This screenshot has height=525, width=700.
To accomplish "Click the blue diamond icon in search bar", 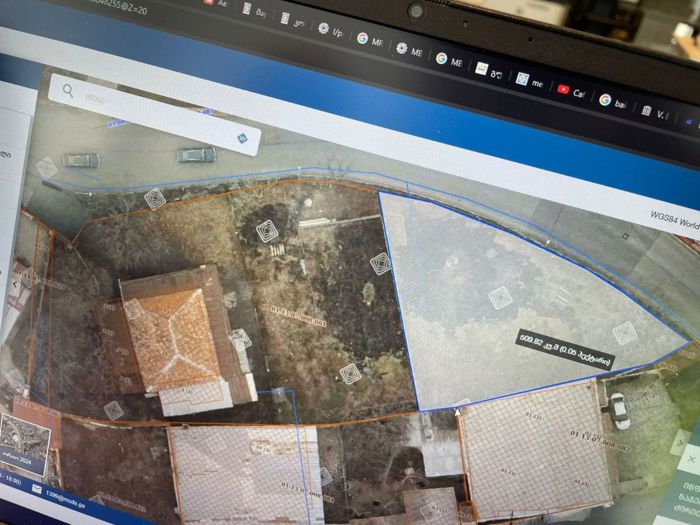I will [x=242, y=138].
